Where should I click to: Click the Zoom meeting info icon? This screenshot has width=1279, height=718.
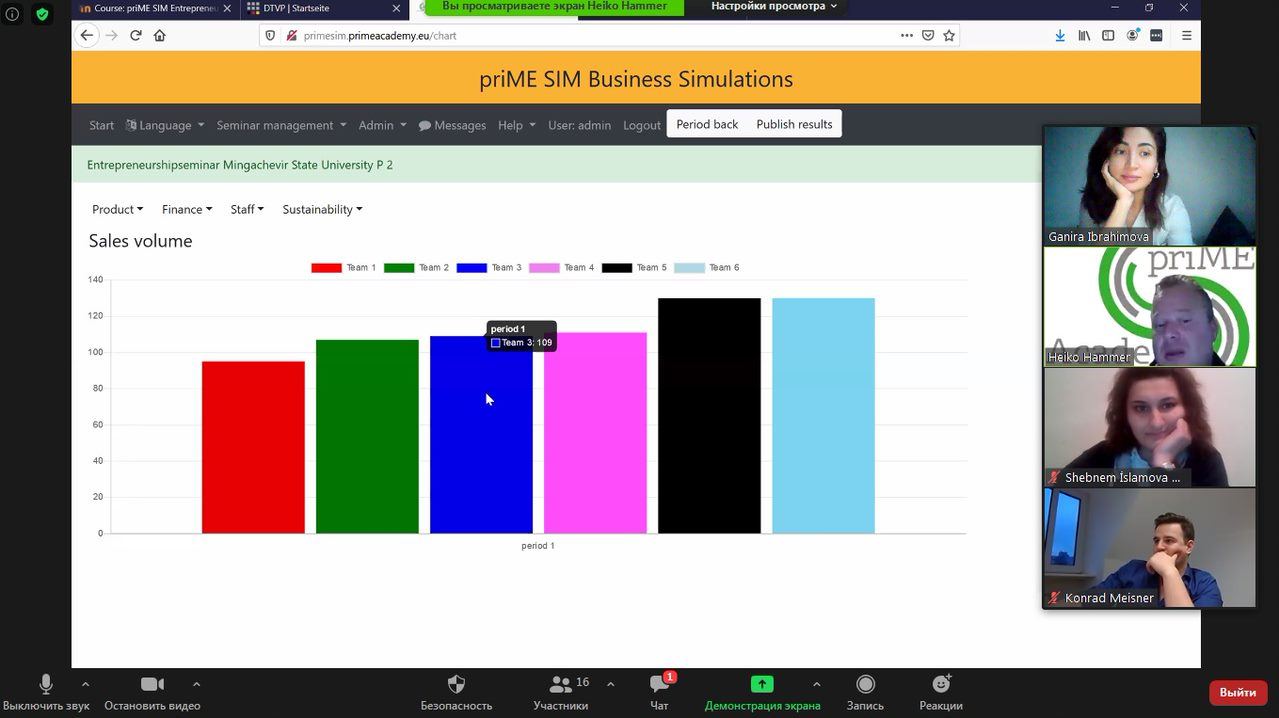pos(12,14)
